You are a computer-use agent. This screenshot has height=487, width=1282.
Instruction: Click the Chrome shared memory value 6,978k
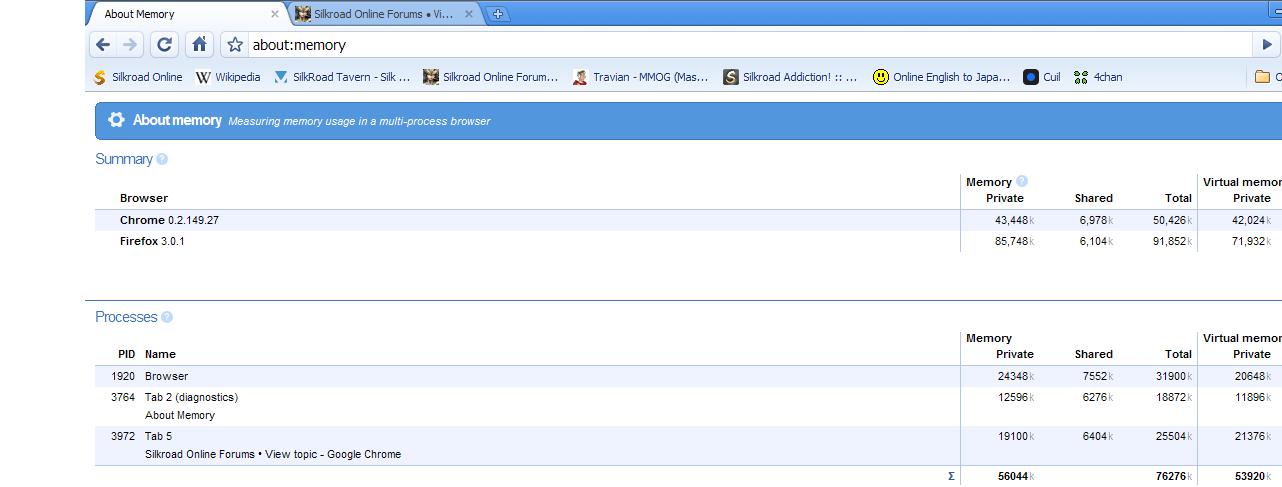(x=1096, y=220)
